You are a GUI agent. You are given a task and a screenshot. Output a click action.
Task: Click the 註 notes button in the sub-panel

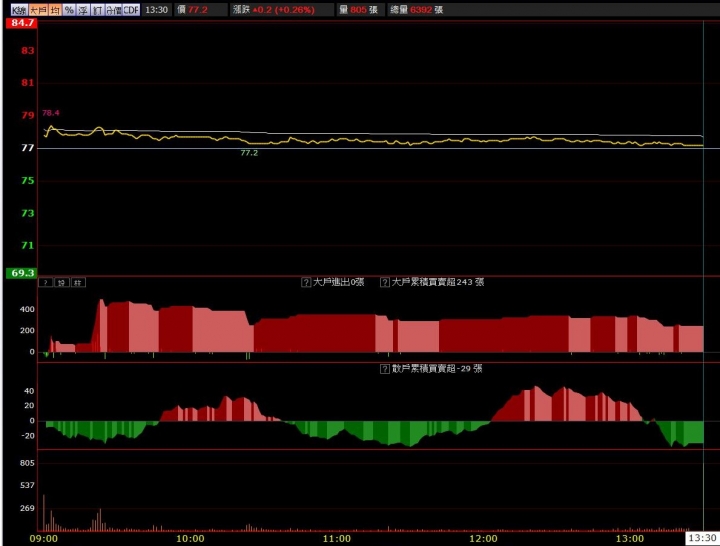click(76, 283)
